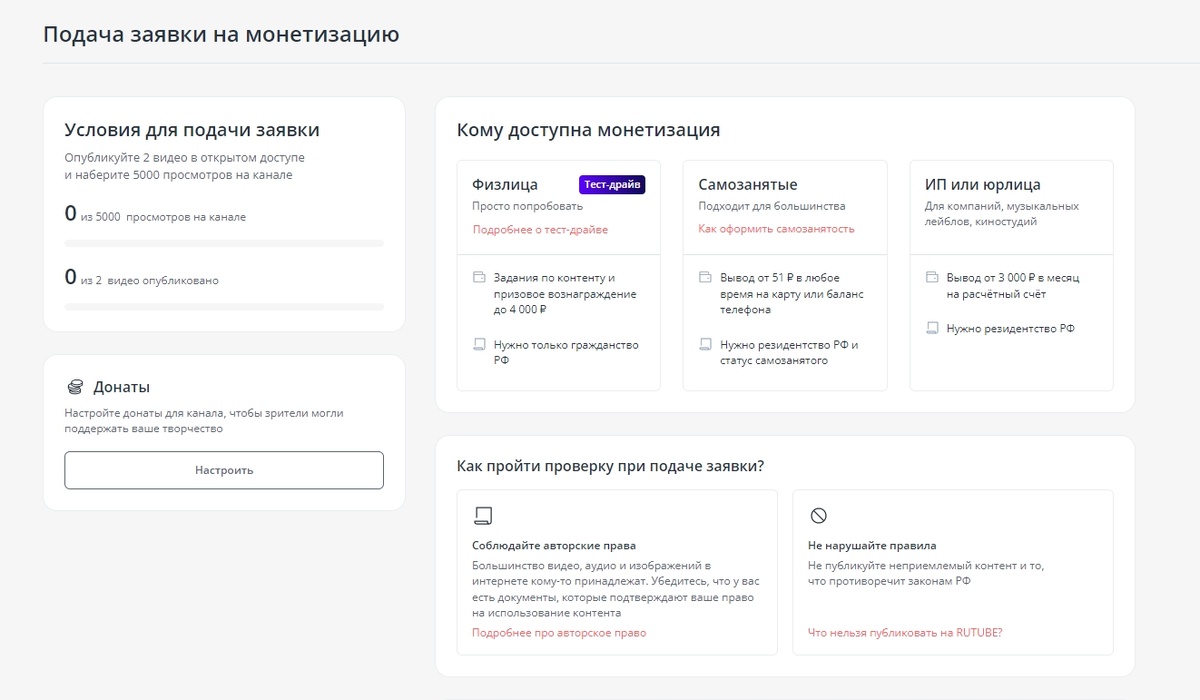
Task: Click 'Вывод от 51 ₽ в любое время' text
Action: 792,294
